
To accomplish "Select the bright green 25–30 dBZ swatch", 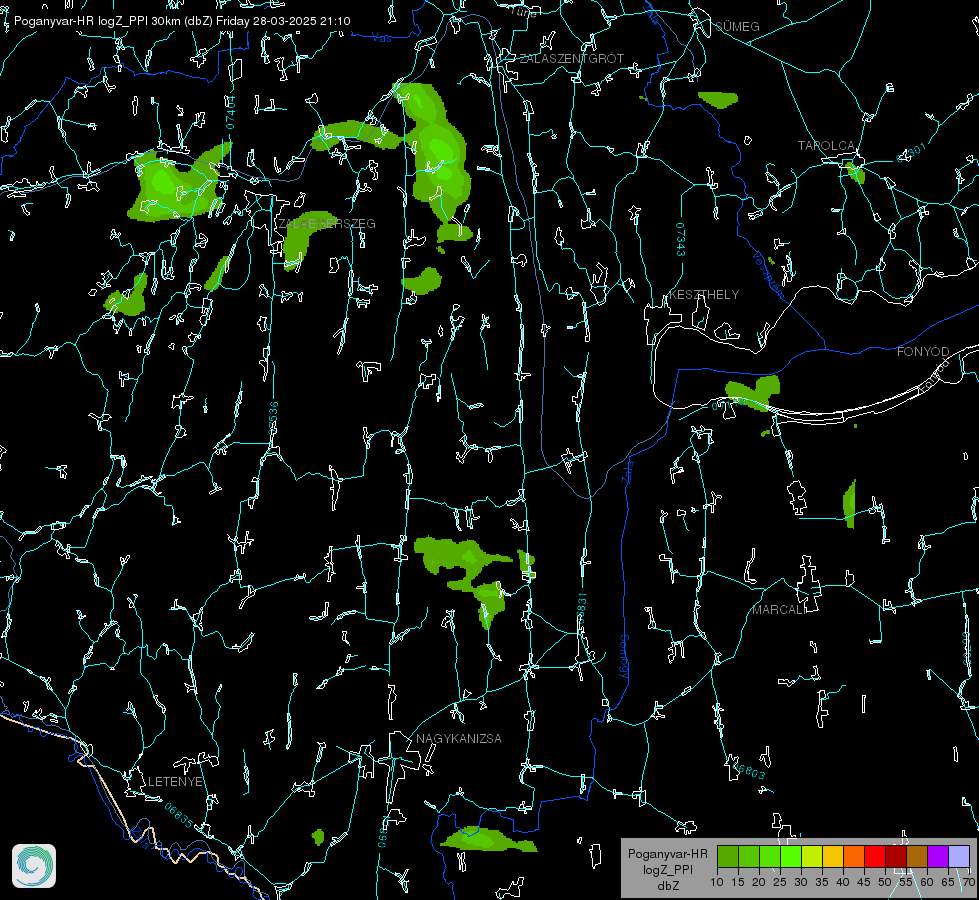I will click(x=790, y=856).
